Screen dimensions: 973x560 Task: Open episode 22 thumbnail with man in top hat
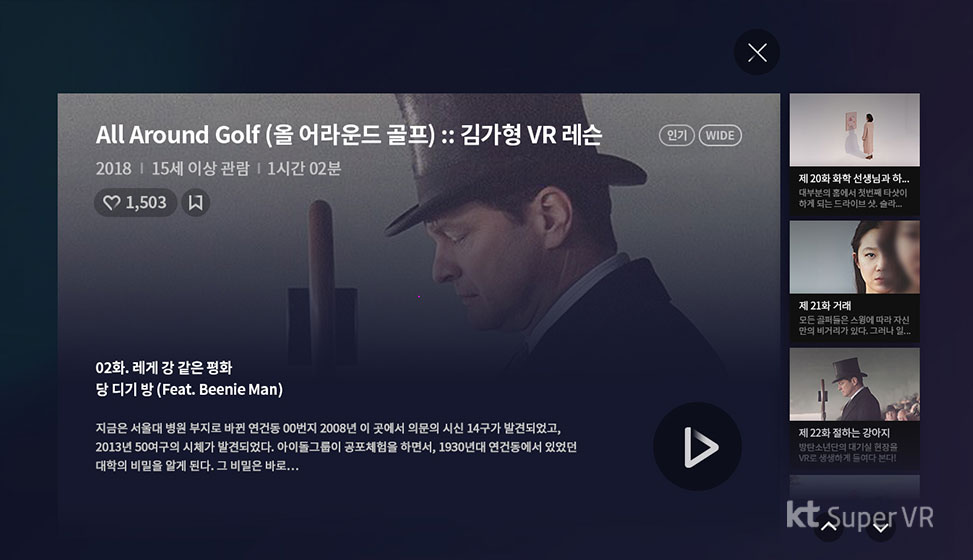[x=854, y=384]
